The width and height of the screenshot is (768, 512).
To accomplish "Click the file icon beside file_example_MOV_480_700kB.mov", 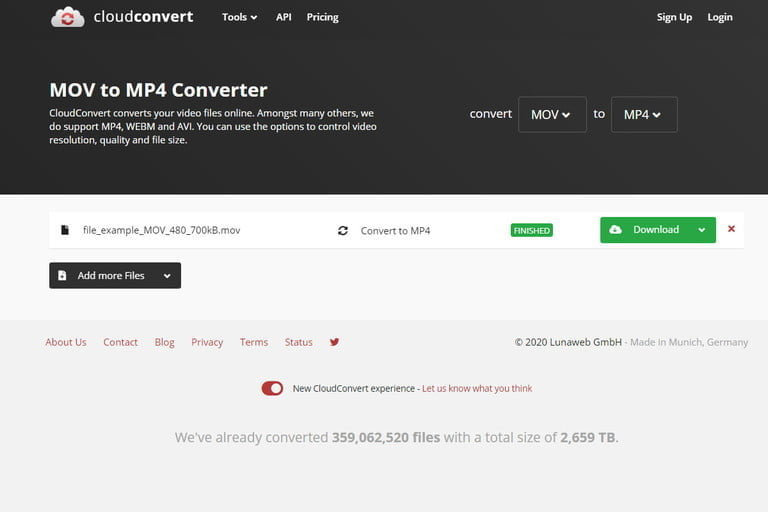I will pyautogui.click(x=65, y=230).
